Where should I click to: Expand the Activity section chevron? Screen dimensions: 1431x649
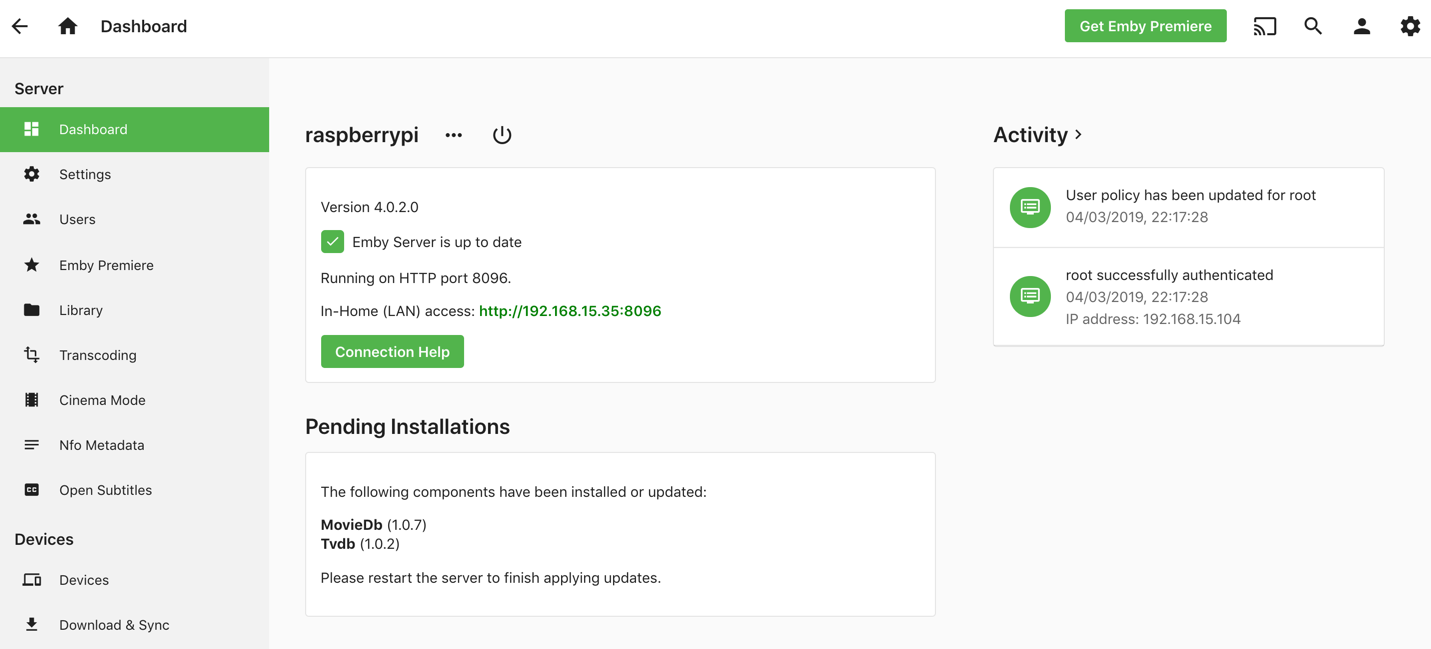click(x=1078, y=135)
